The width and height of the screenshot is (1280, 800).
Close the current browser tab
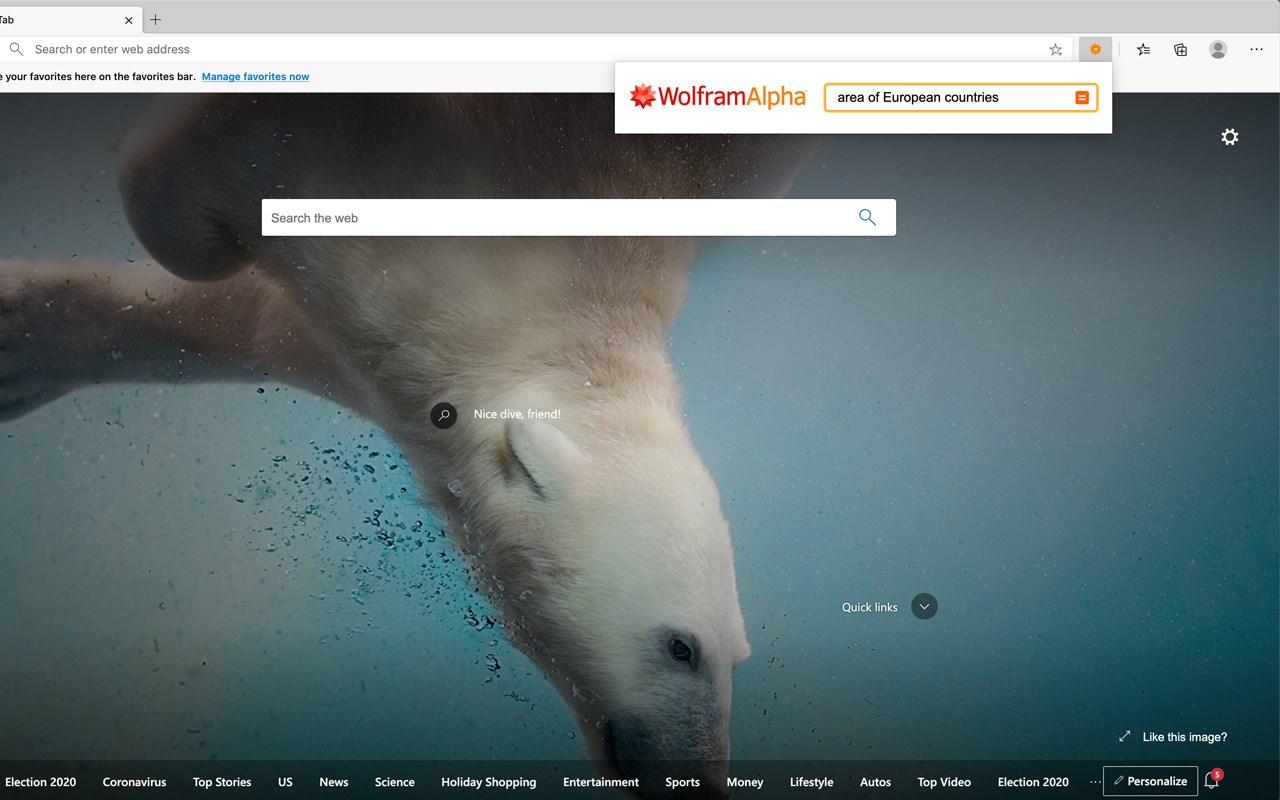click(x=128, y=20)
